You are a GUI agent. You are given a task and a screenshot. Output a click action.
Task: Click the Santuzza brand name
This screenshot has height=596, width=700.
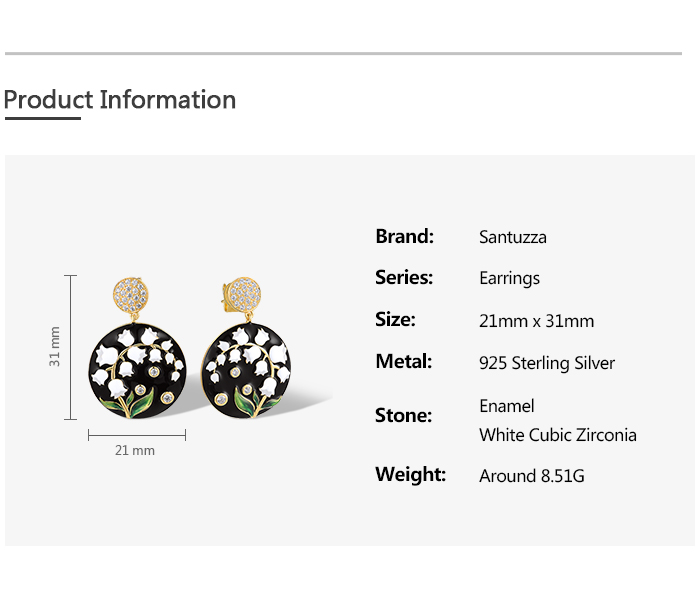(x=512, y=238)
